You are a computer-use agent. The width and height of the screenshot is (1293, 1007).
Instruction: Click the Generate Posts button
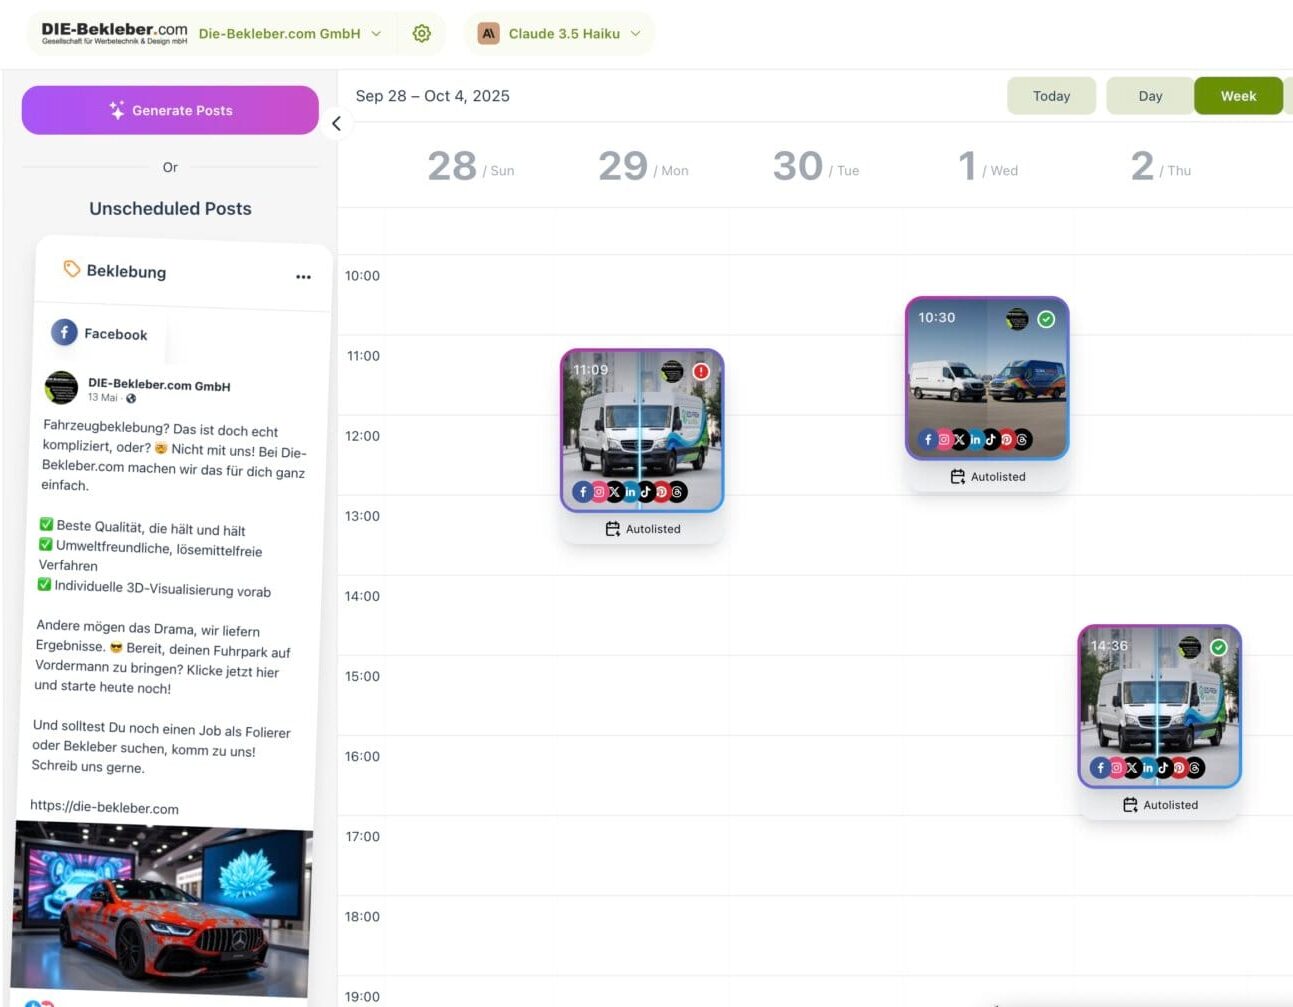coord(170,110)
